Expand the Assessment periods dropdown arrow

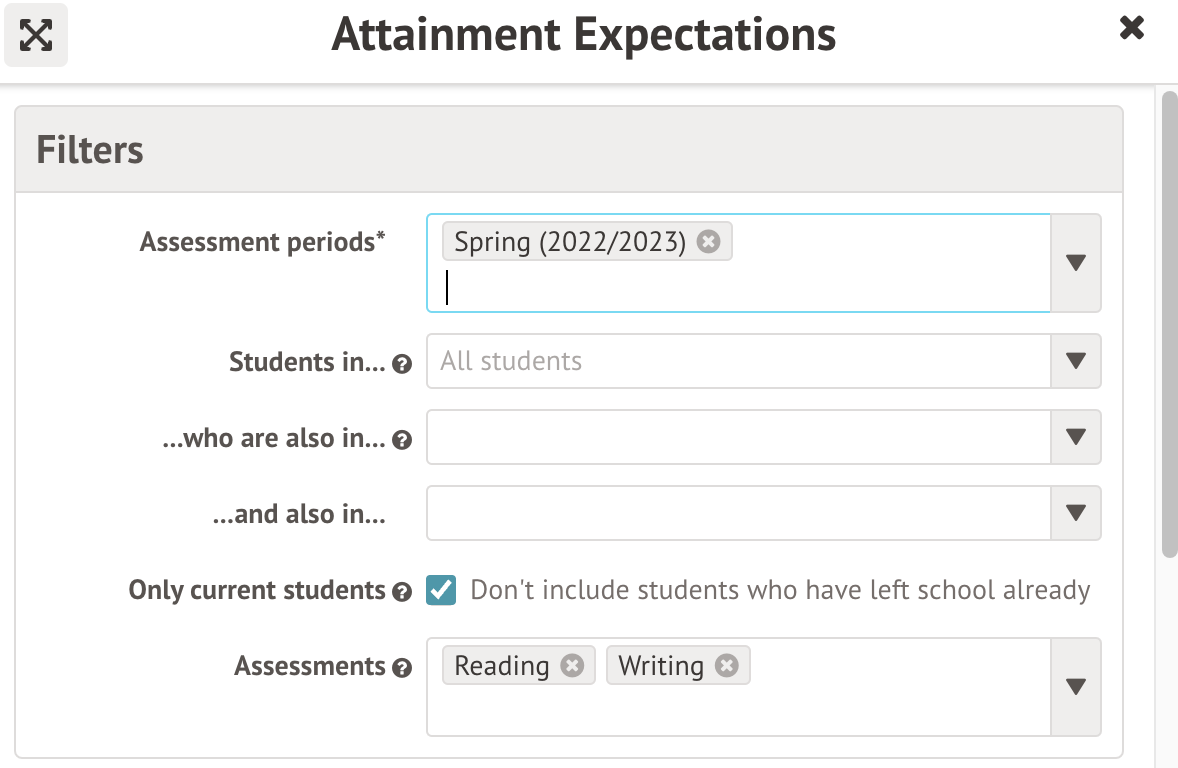[1076, 263]
